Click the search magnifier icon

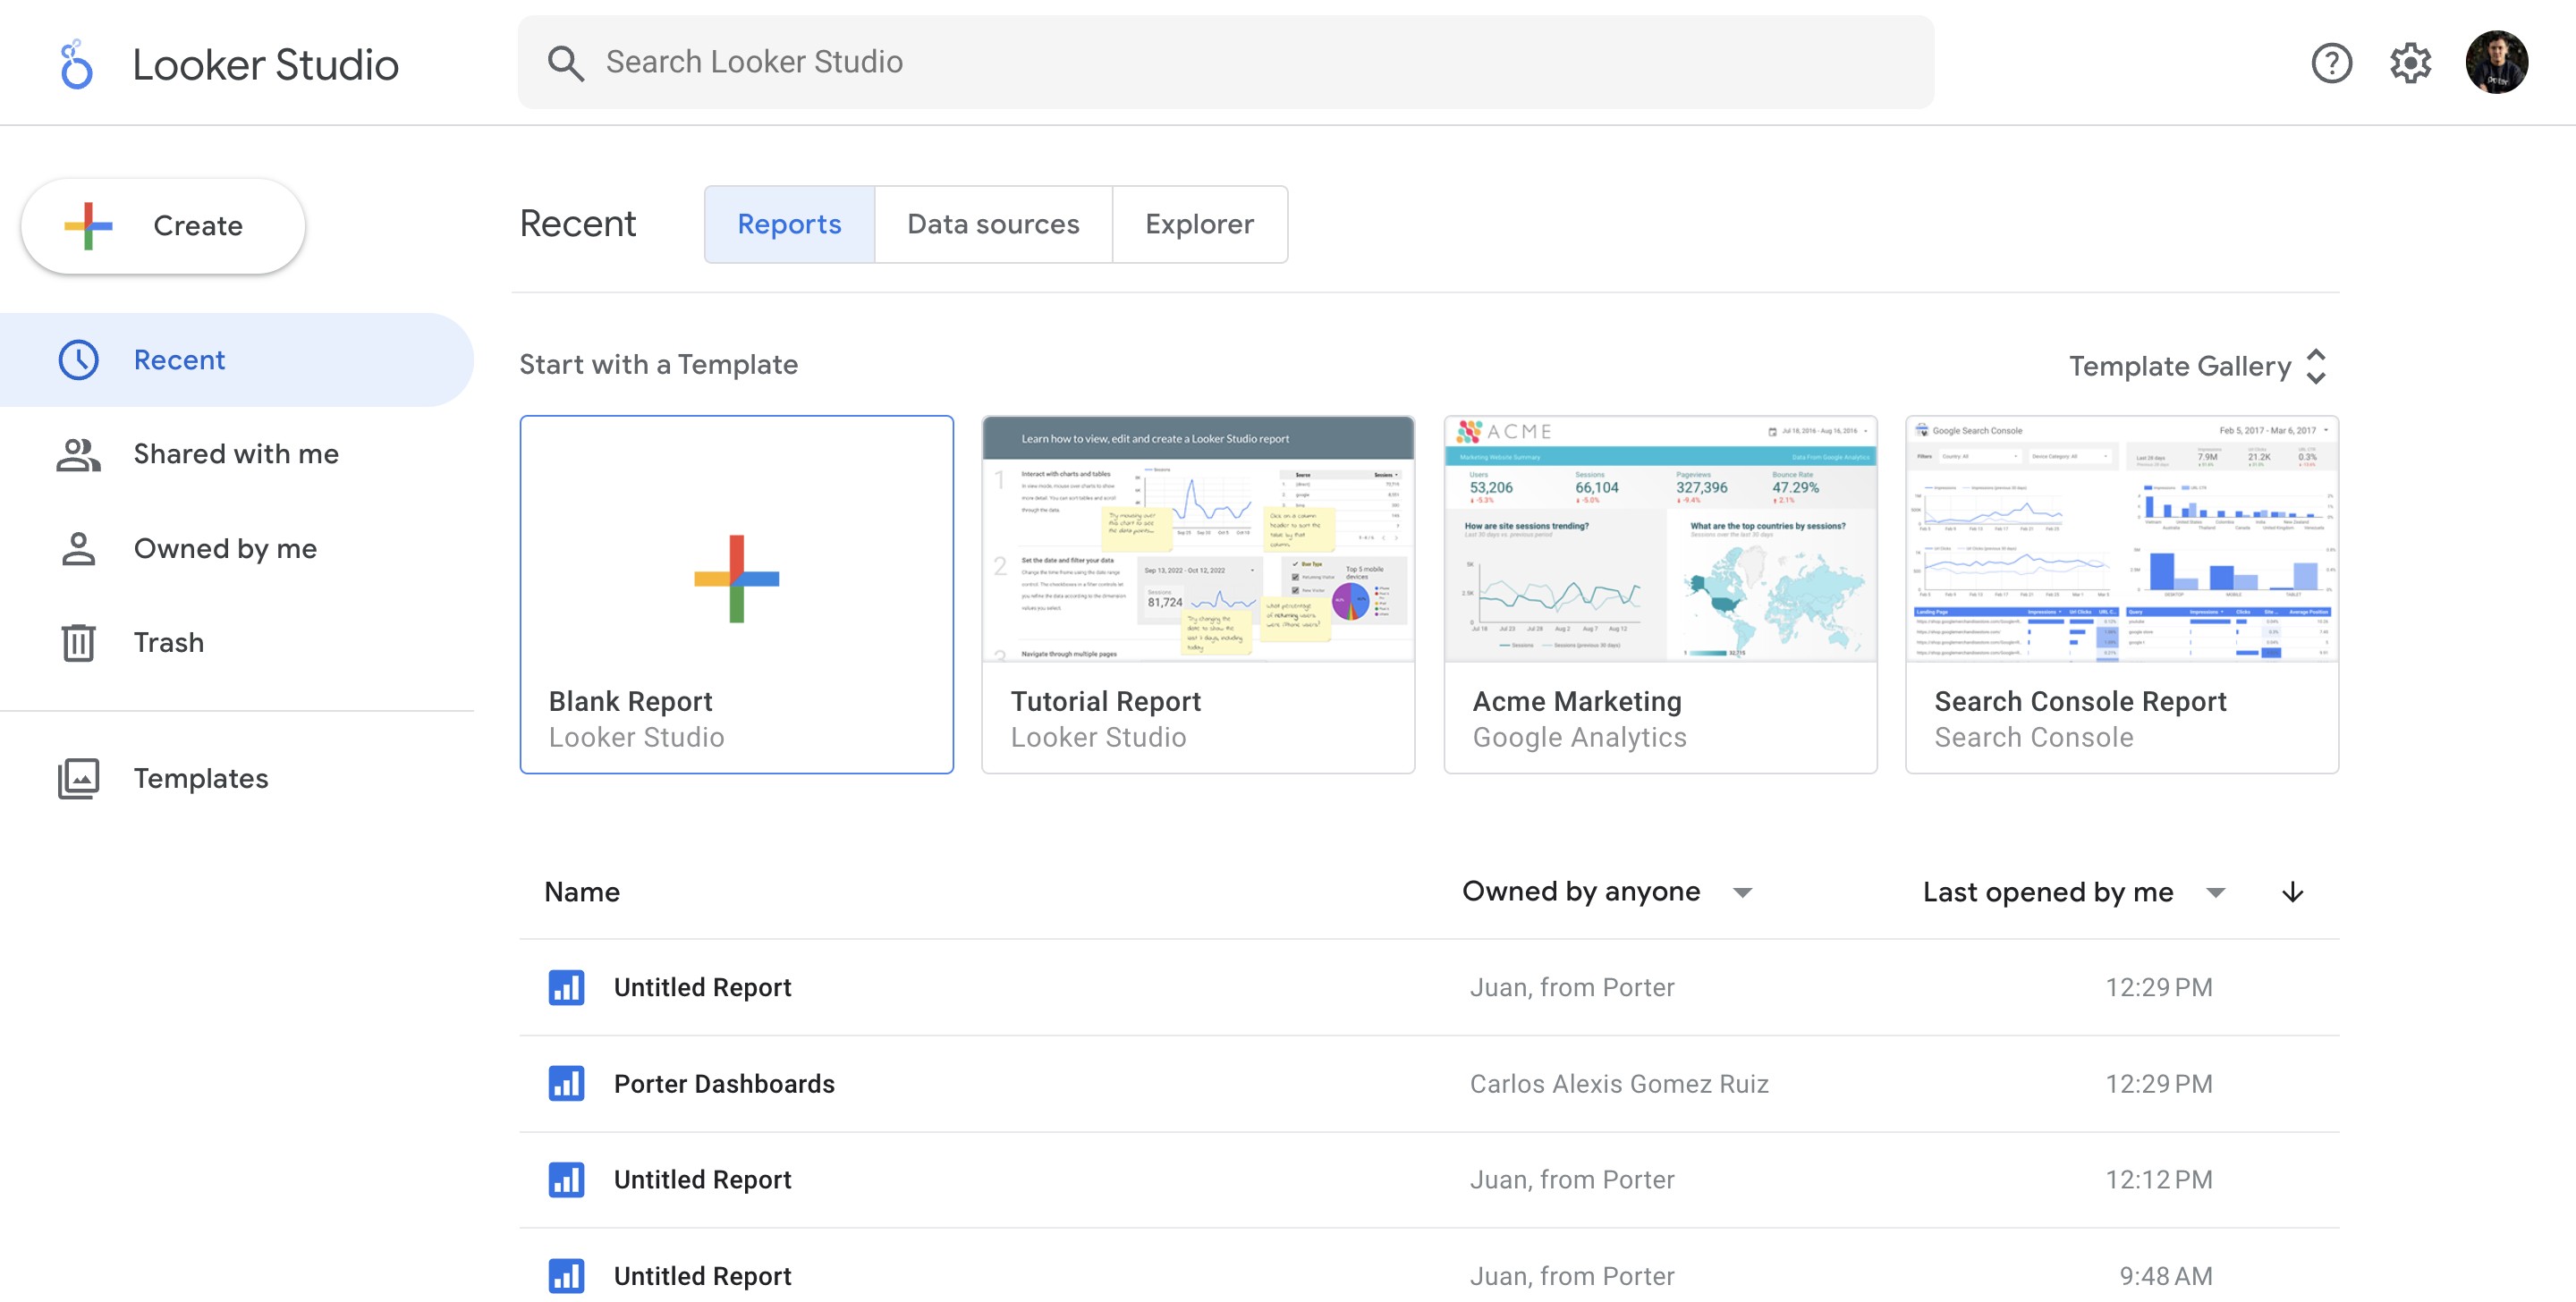(x=566, y=62)
